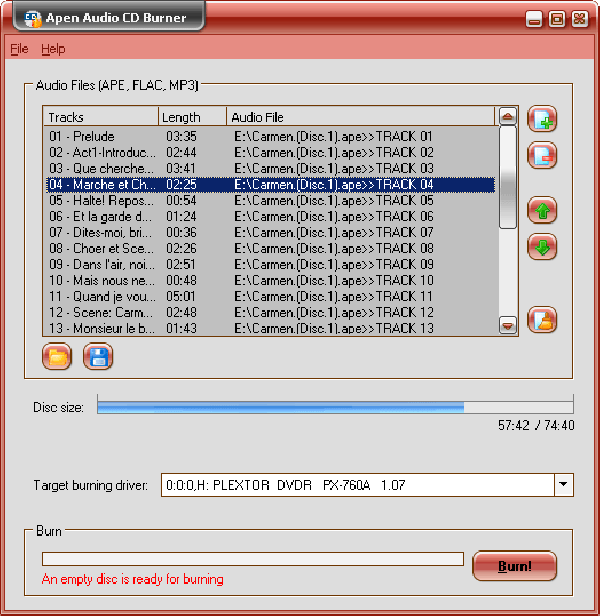The height and width of the screenshot is (616, 600).
Task: Click length 03:35 of Prelude
Action: click(x=181, y=136)
